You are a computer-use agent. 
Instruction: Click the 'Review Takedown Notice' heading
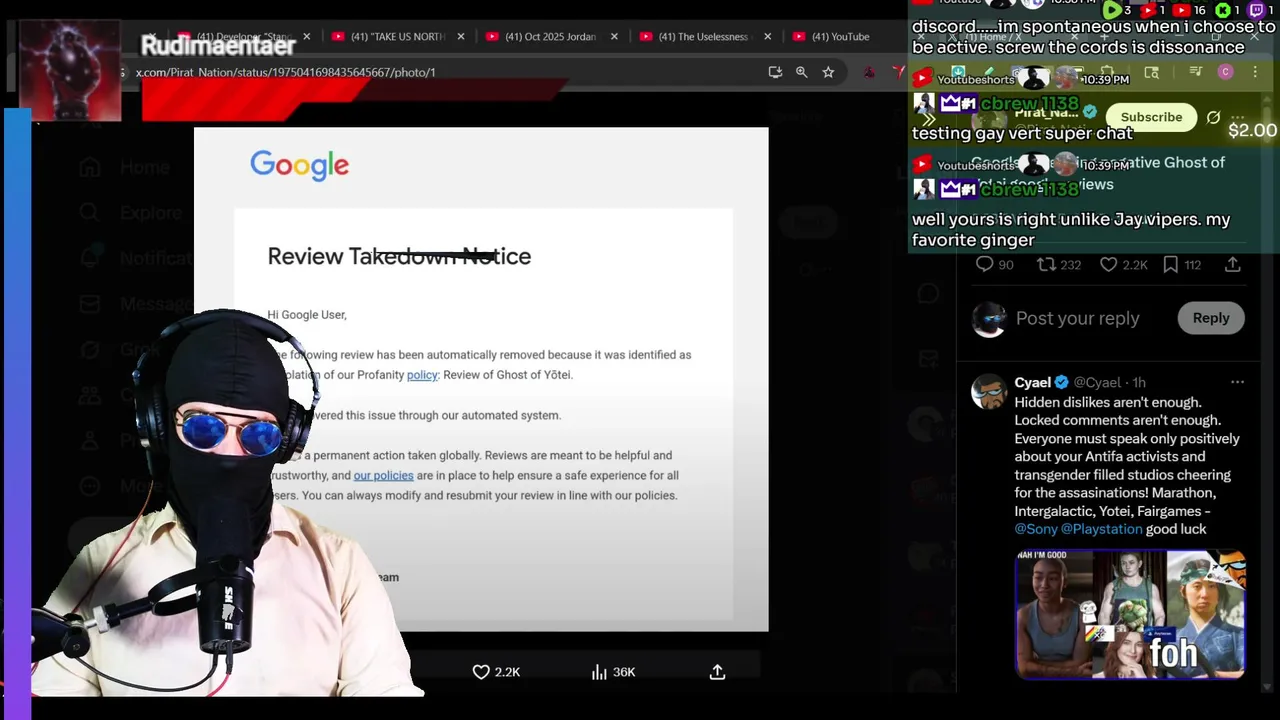[399, 256]
